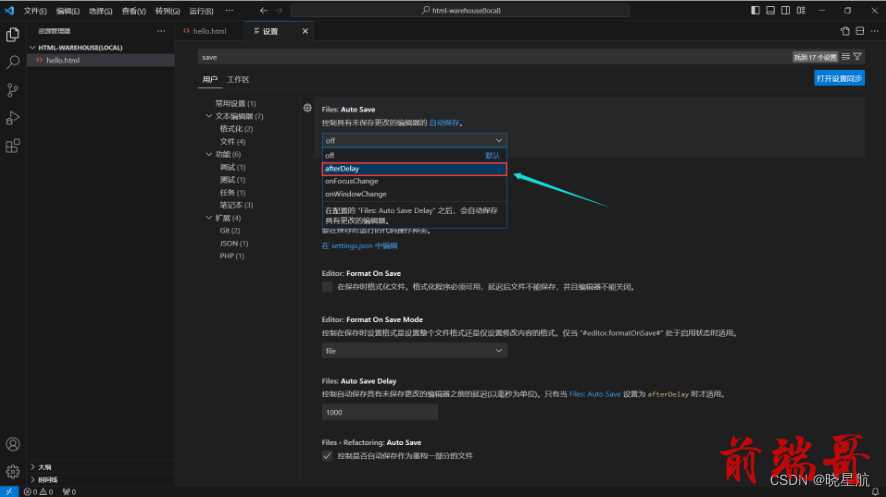
Task: Click errors and warnings status item
Action: point(38,492)
